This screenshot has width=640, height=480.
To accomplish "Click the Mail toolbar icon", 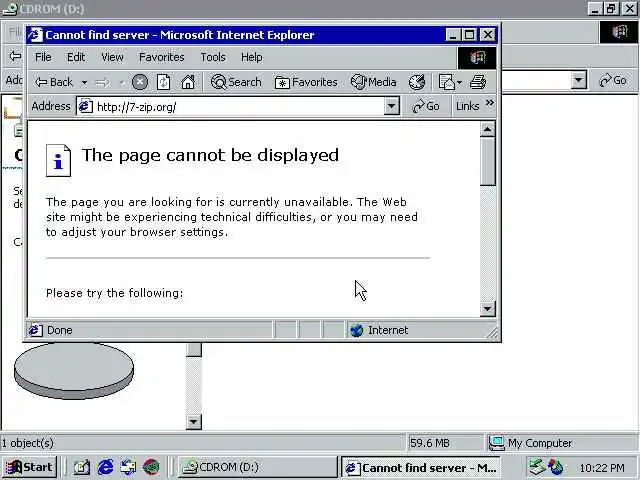I will coord(447,82).
